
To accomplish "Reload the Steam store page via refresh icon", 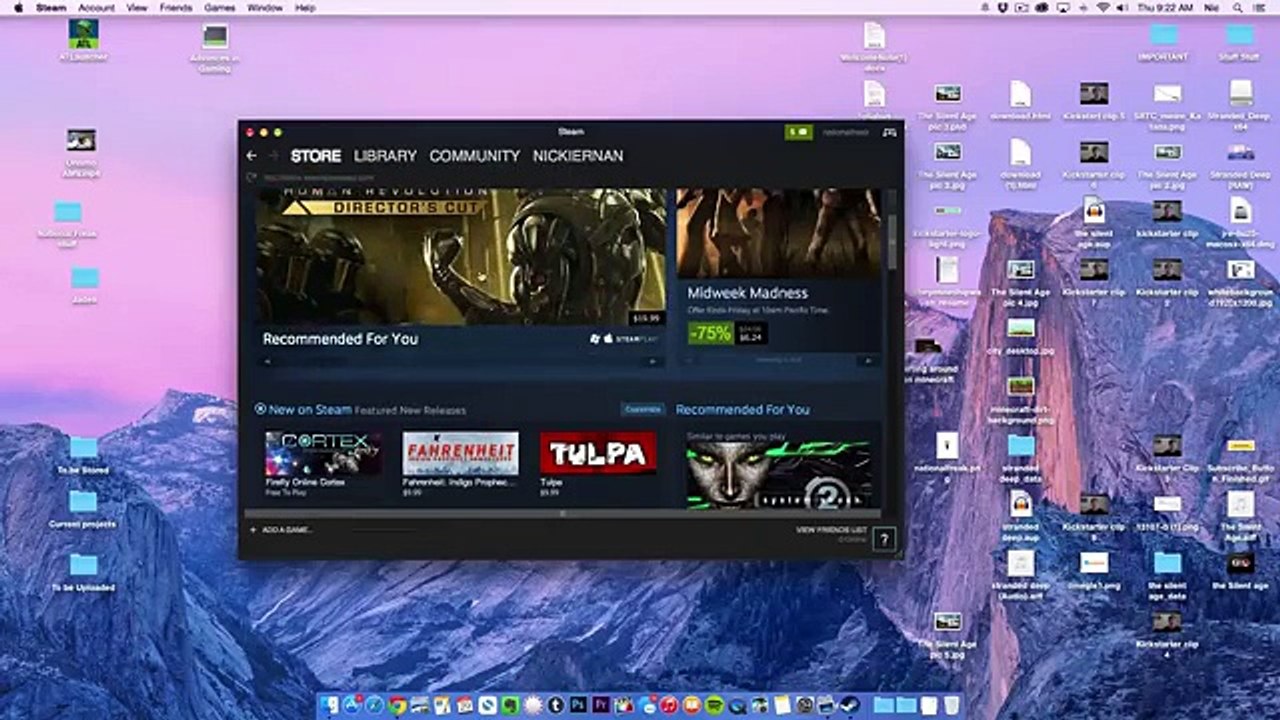I will coord(253,178).
